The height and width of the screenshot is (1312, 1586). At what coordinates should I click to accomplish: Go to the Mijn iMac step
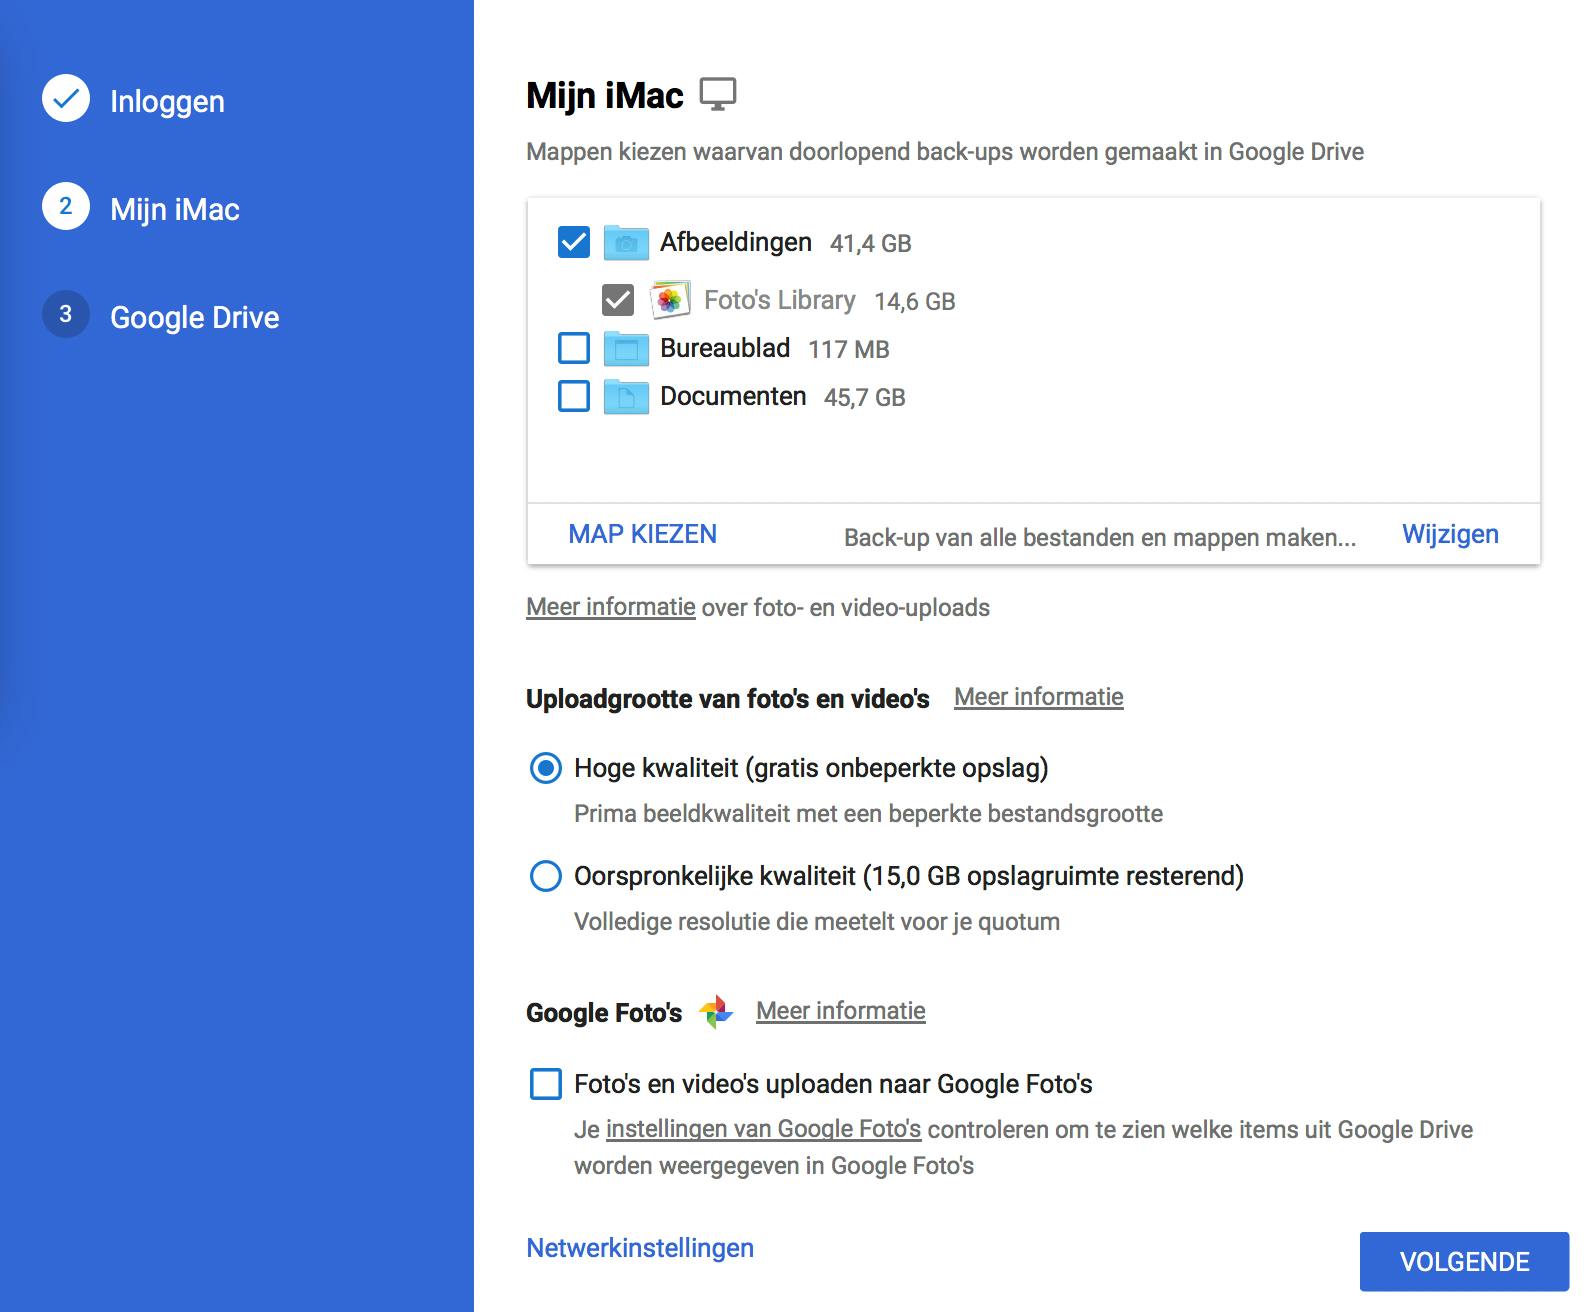[x=174, y=209]
